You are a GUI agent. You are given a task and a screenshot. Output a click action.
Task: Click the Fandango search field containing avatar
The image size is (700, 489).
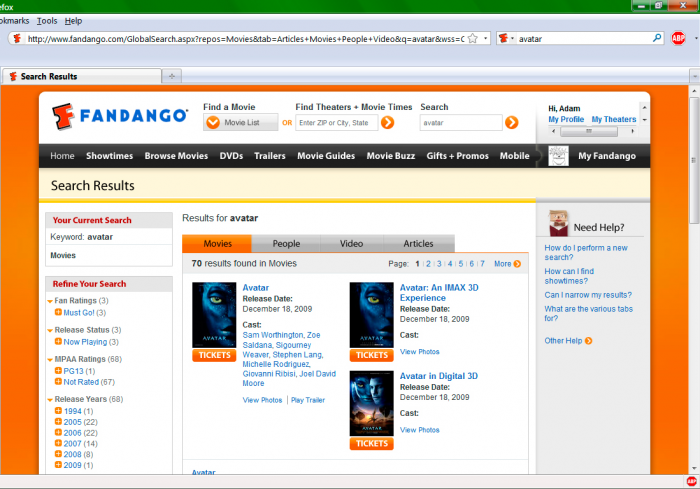(x=461, y=123)
